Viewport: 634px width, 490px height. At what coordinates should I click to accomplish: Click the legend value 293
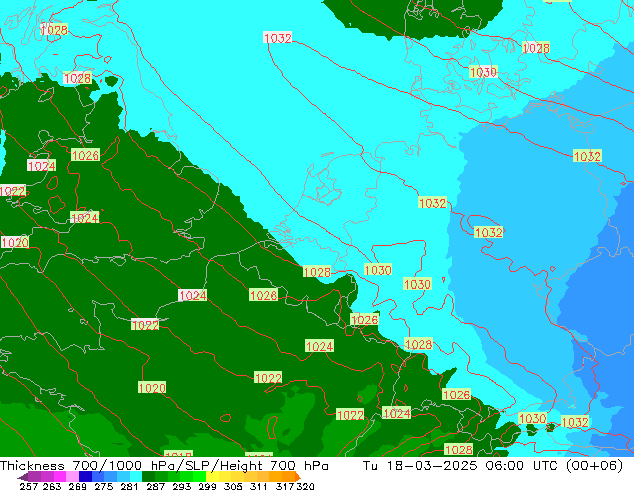(x=181, y=486)
